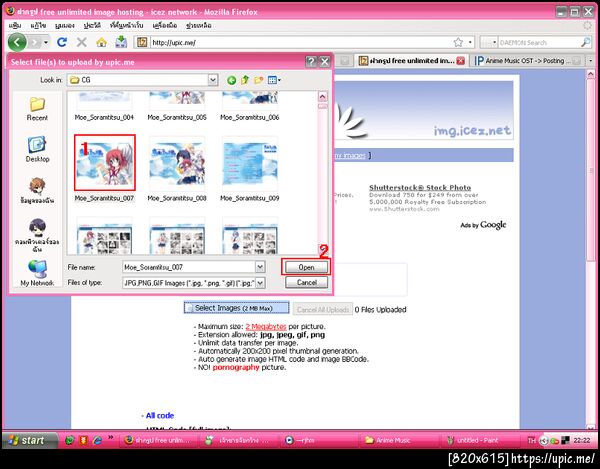Open Desktop location in sidebar
600x469 pixels.
(38, 149)
